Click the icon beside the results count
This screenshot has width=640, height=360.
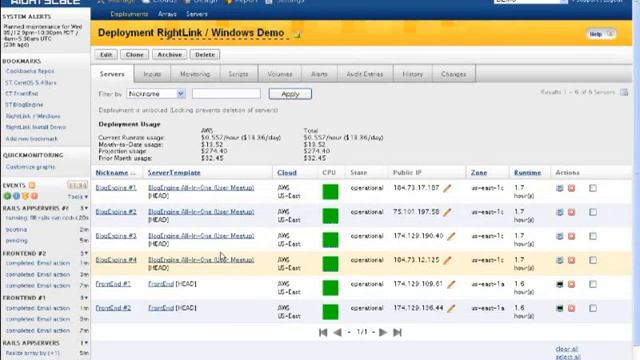(624, 92)
